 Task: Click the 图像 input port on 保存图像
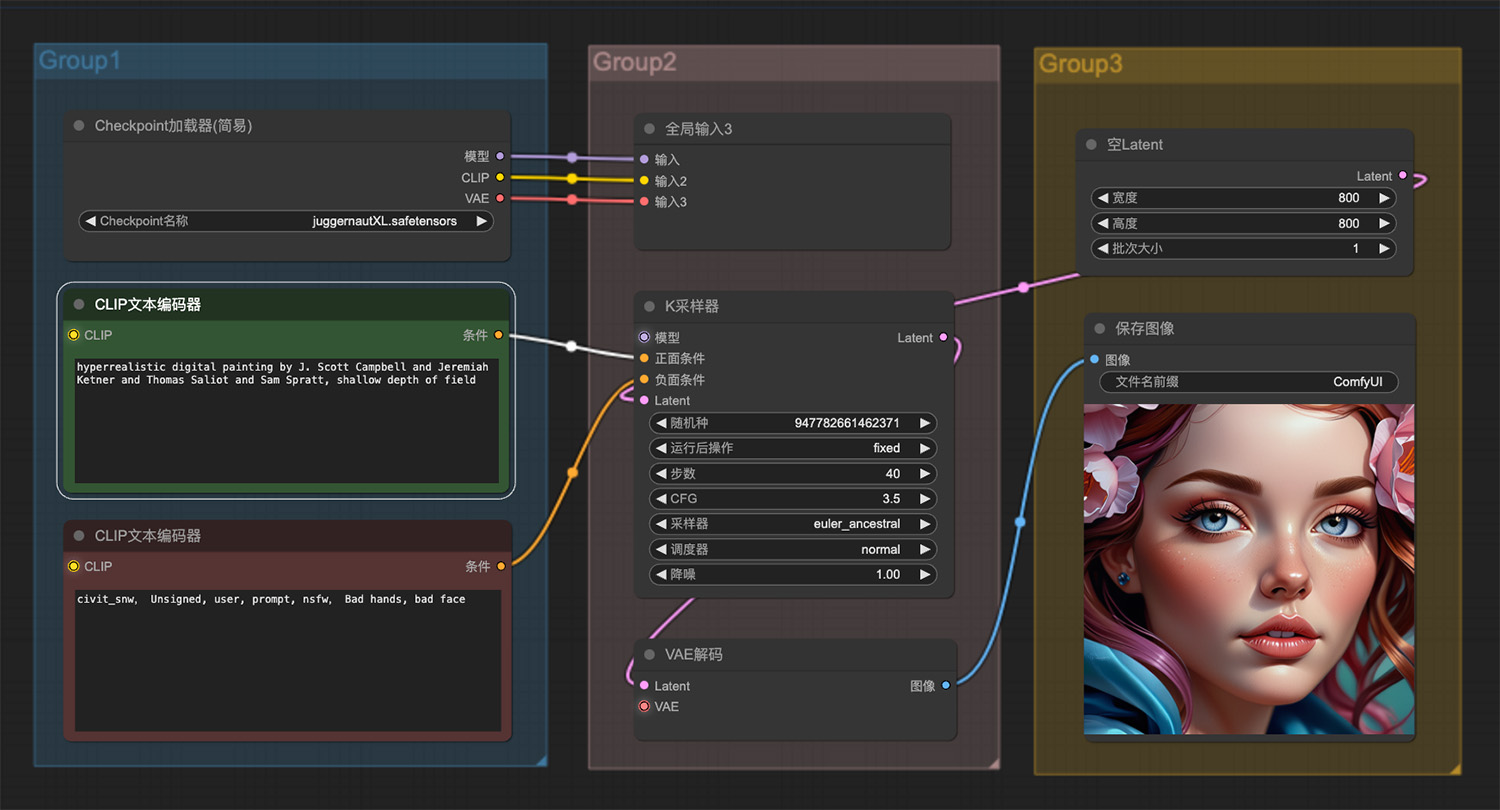(x=1094, y=359)
